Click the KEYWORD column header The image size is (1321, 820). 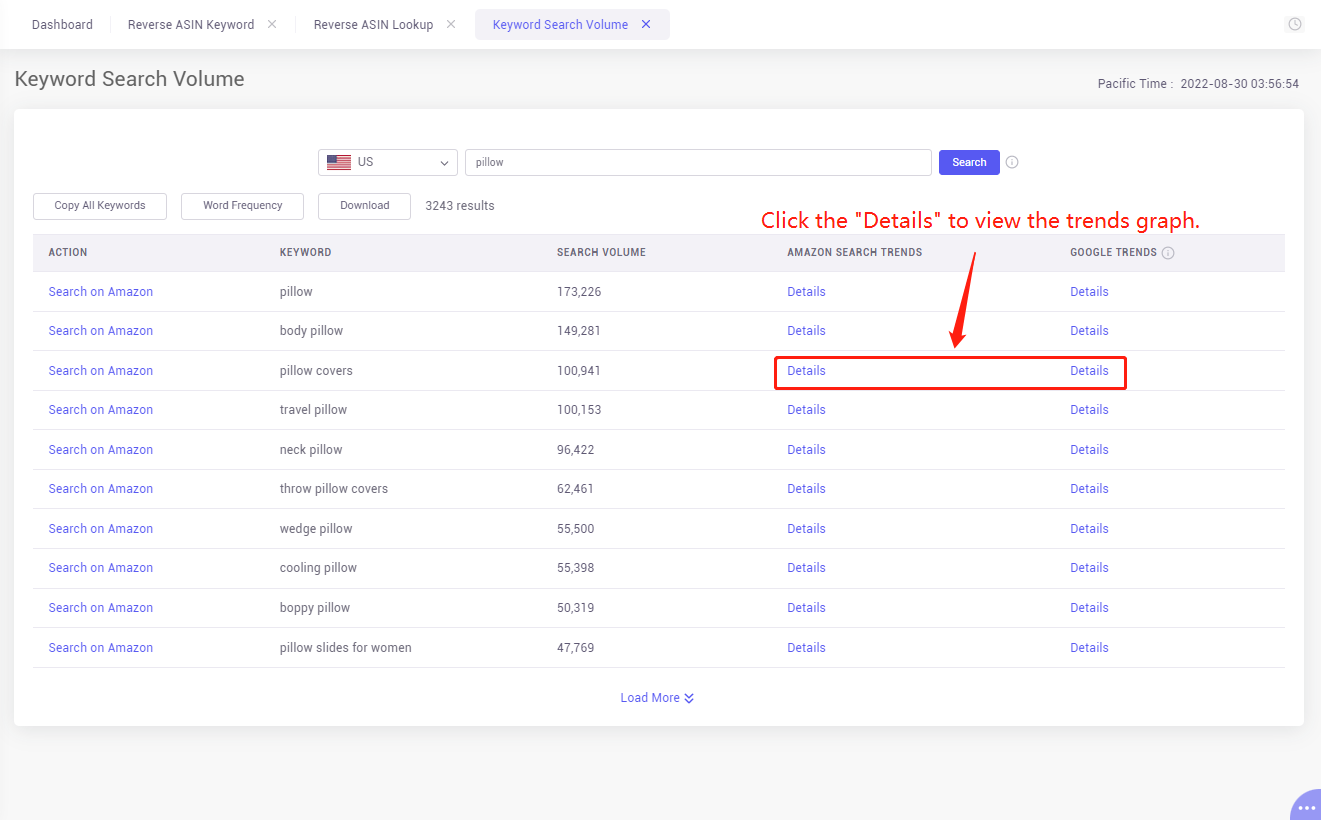(305, 253)
